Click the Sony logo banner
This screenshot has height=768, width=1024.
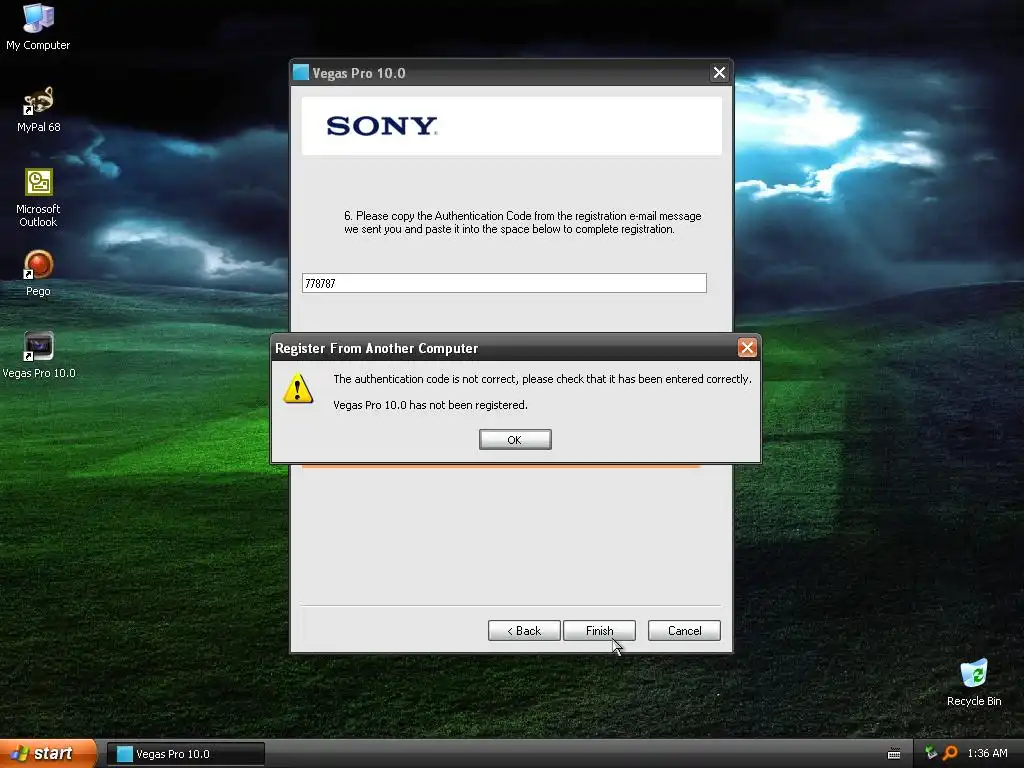[x=511, y=126]
